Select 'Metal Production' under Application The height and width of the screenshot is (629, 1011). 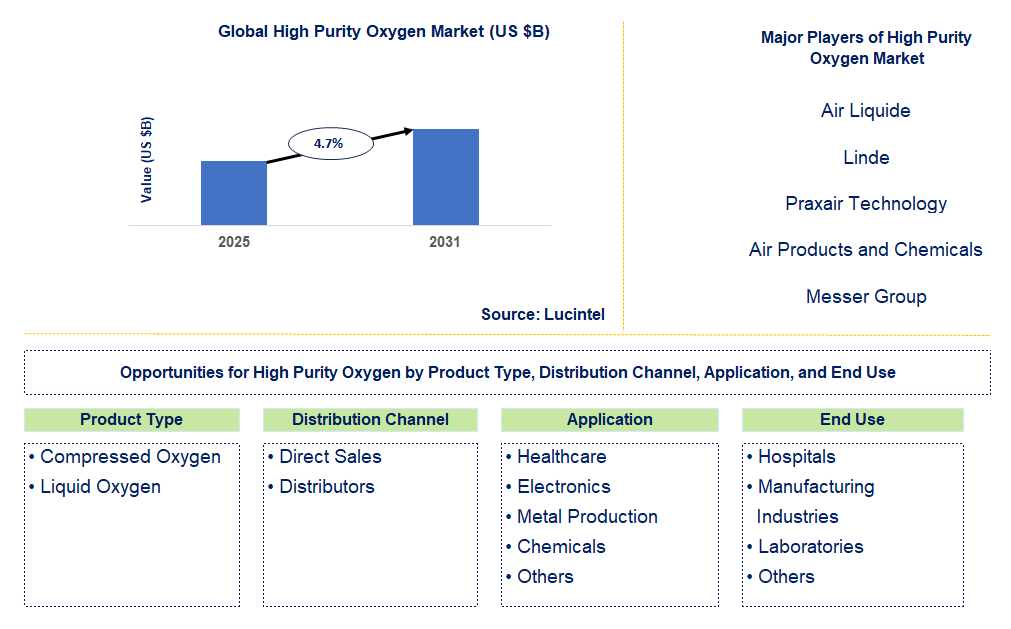coord(582,517)
